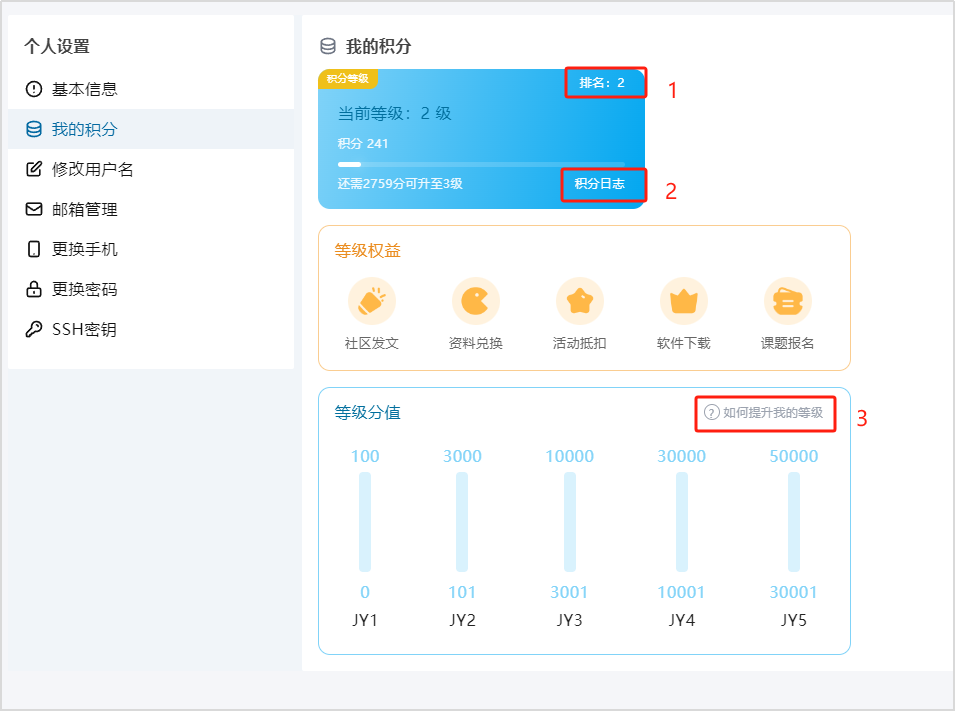Click the 社区发文 megaphone icon
Image resolution: width=955 pixels, height=711 pixels.
pyautogui.click(x=372, y=301)
